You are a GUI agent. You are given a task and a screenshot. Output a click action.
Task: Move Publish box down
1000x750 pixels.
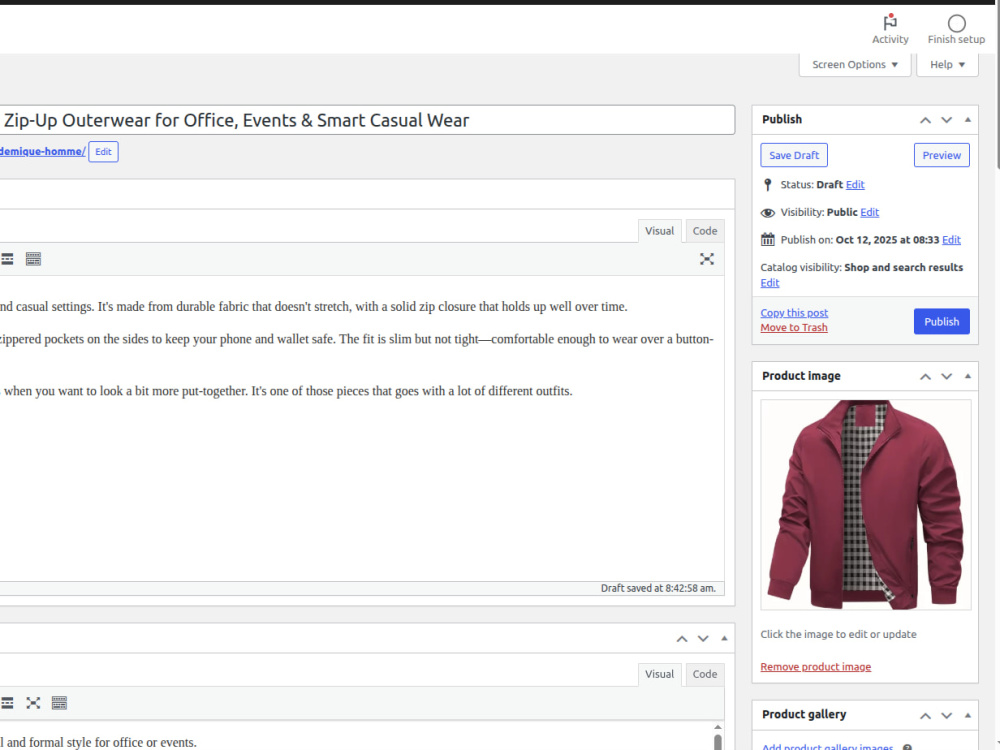946,120
